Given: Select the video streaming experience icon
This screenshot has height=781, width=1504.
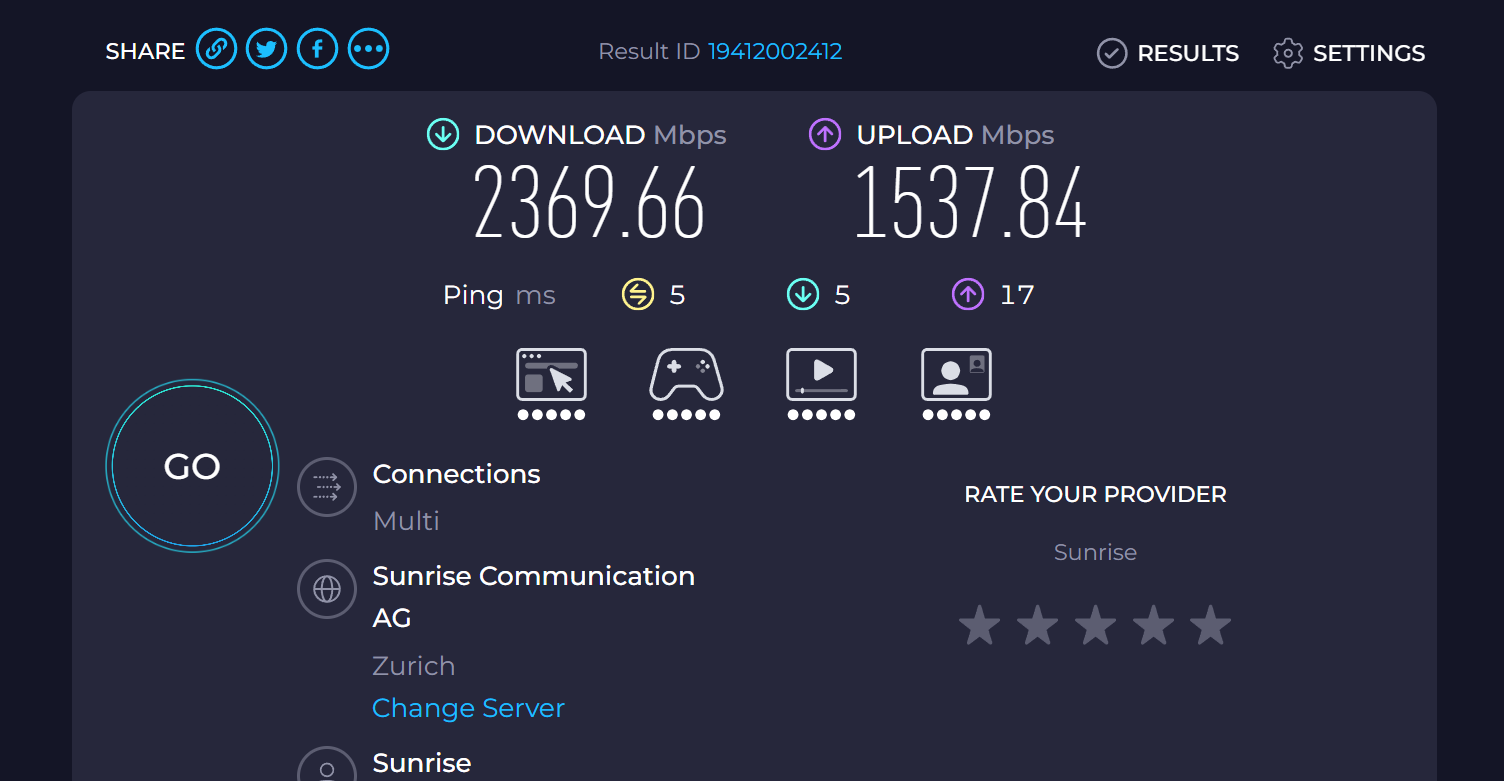Looking at the screenshot, I should (821, 375).
